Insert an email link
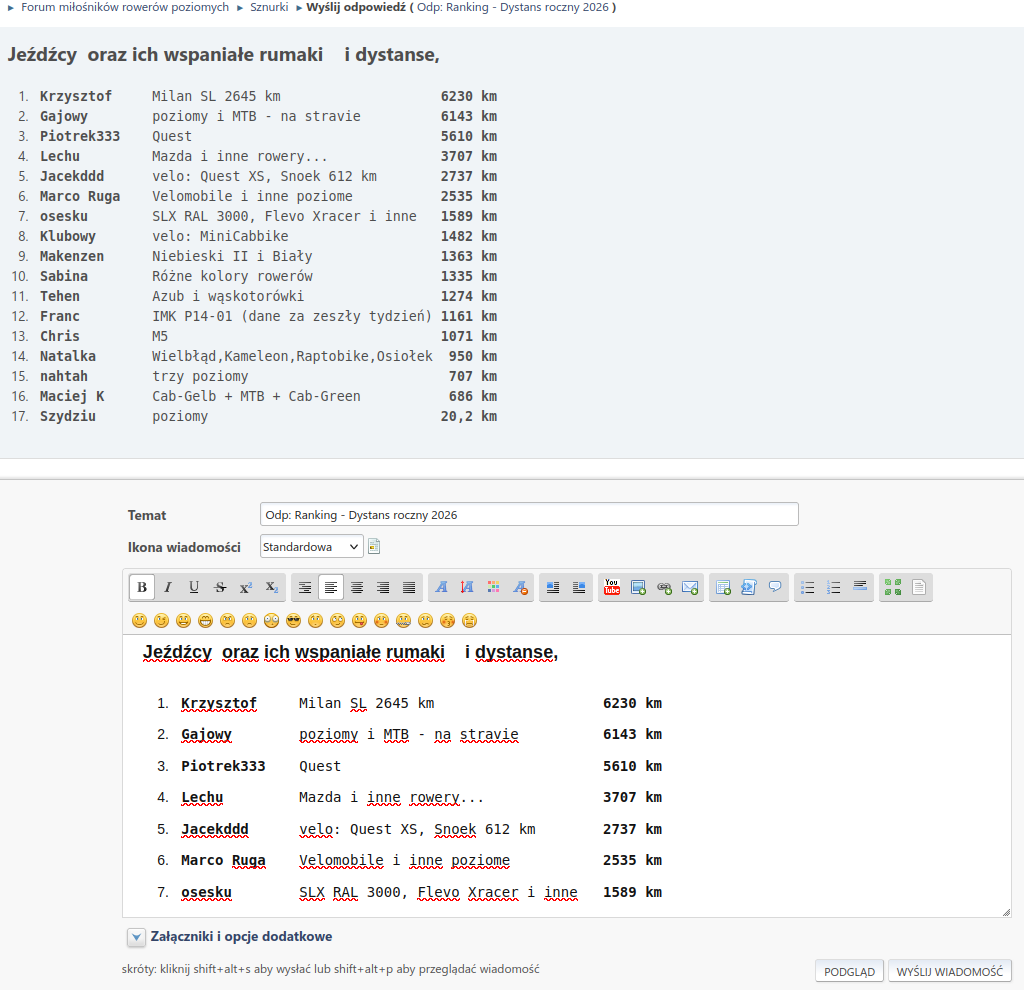This screenshot has height=990, width=1024. pyautogui.click(x=690, y=587)
